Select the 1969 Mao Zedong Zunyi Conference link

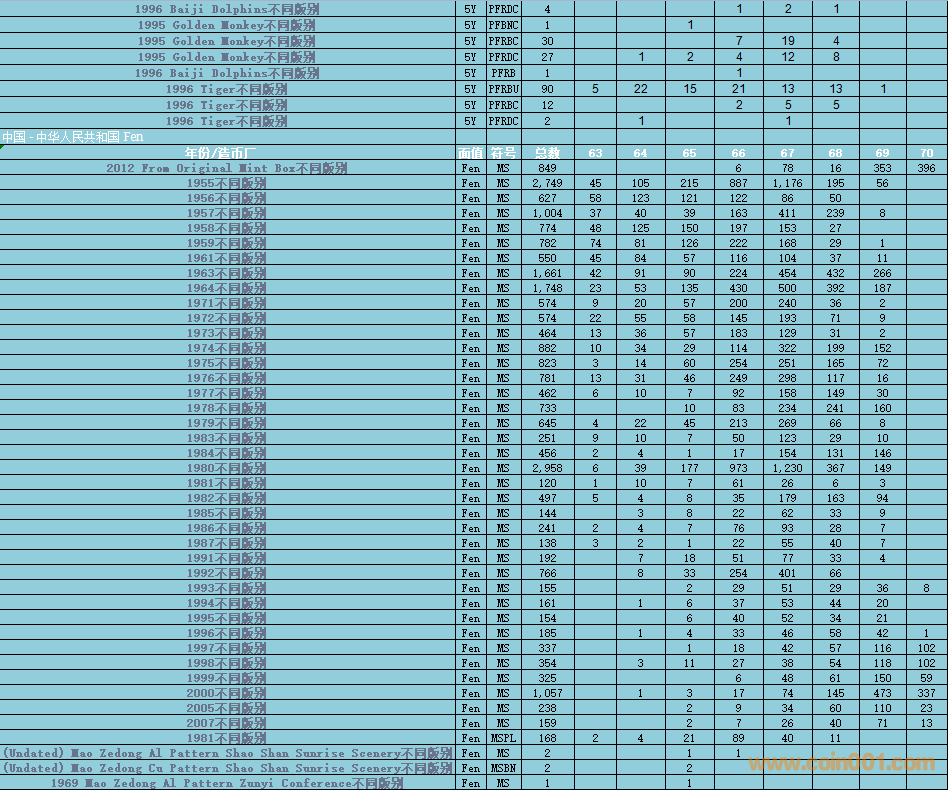click(x=227, y=783)
